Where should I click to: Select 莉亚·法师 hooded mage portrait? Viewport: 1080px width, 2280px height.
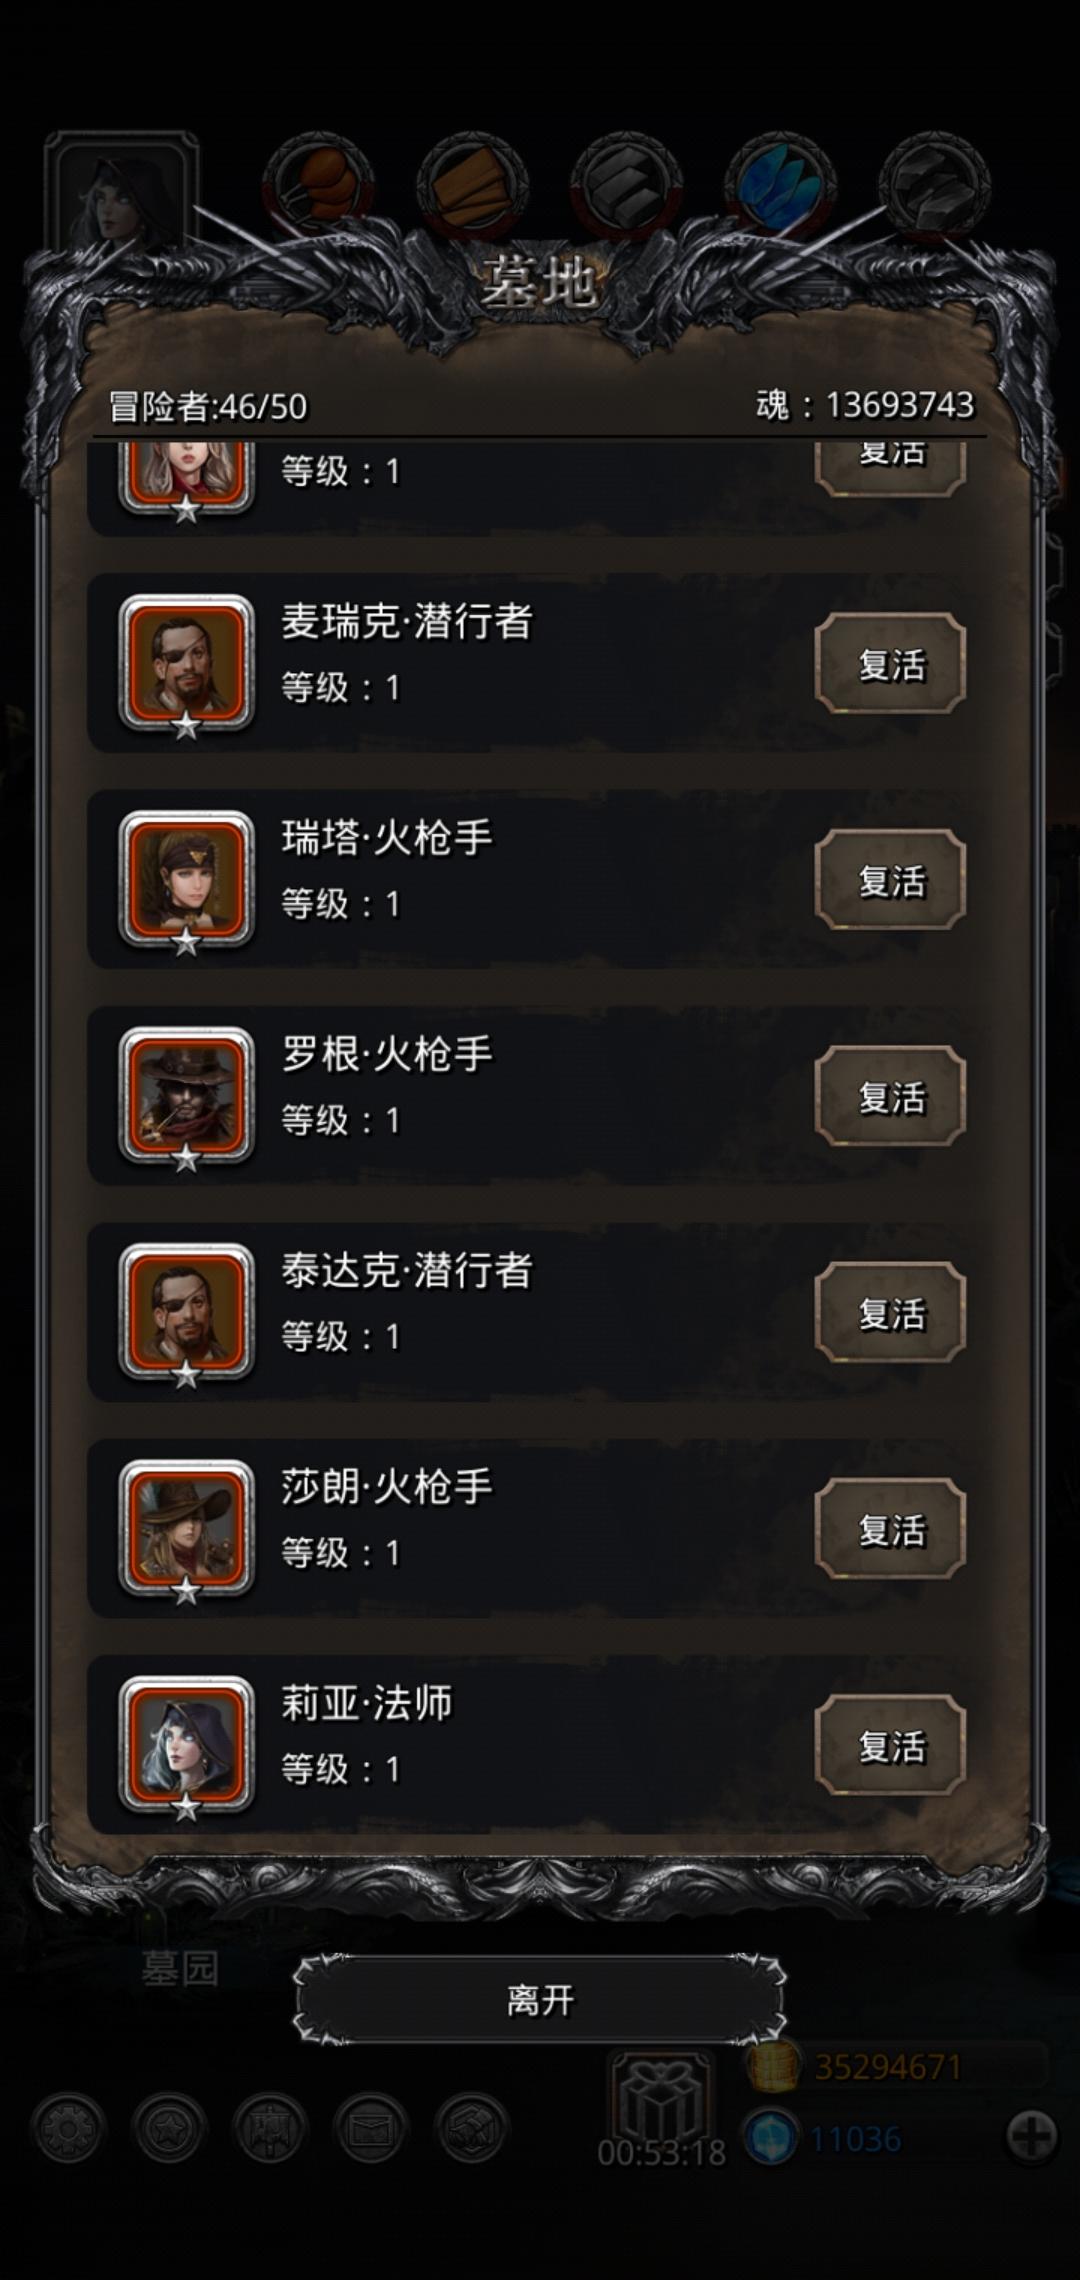click(186, 1745)
